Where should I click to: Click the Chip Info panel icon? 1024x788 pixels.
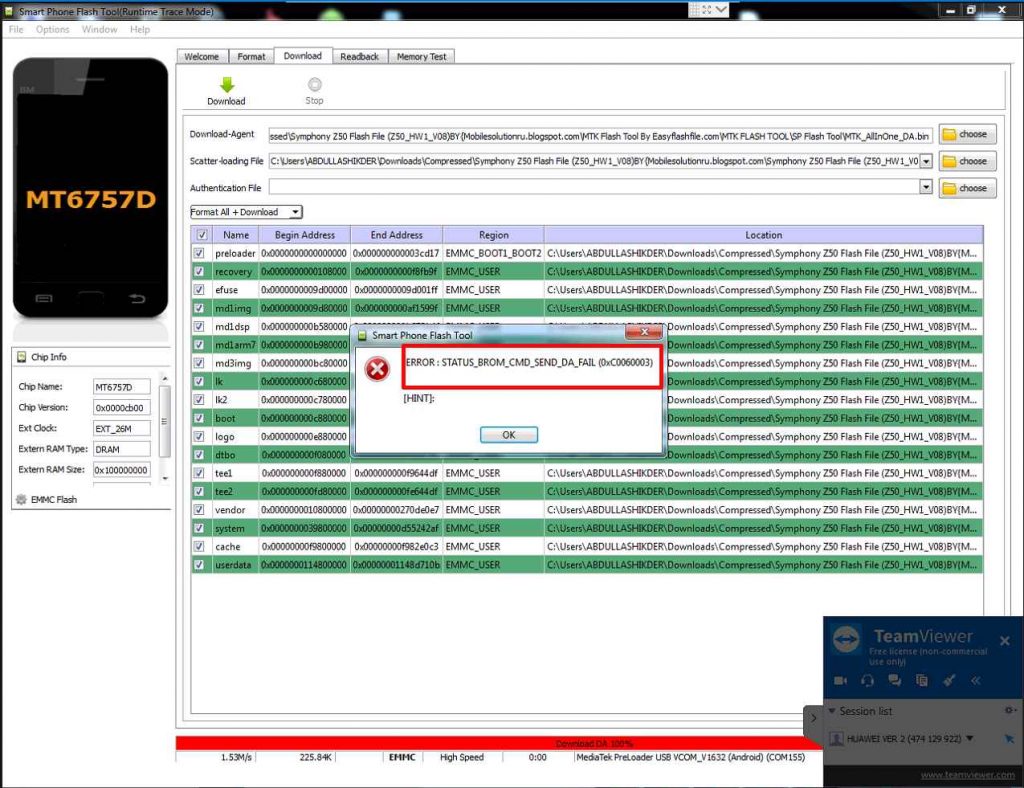pyautogui.click(x=22, y=357)
